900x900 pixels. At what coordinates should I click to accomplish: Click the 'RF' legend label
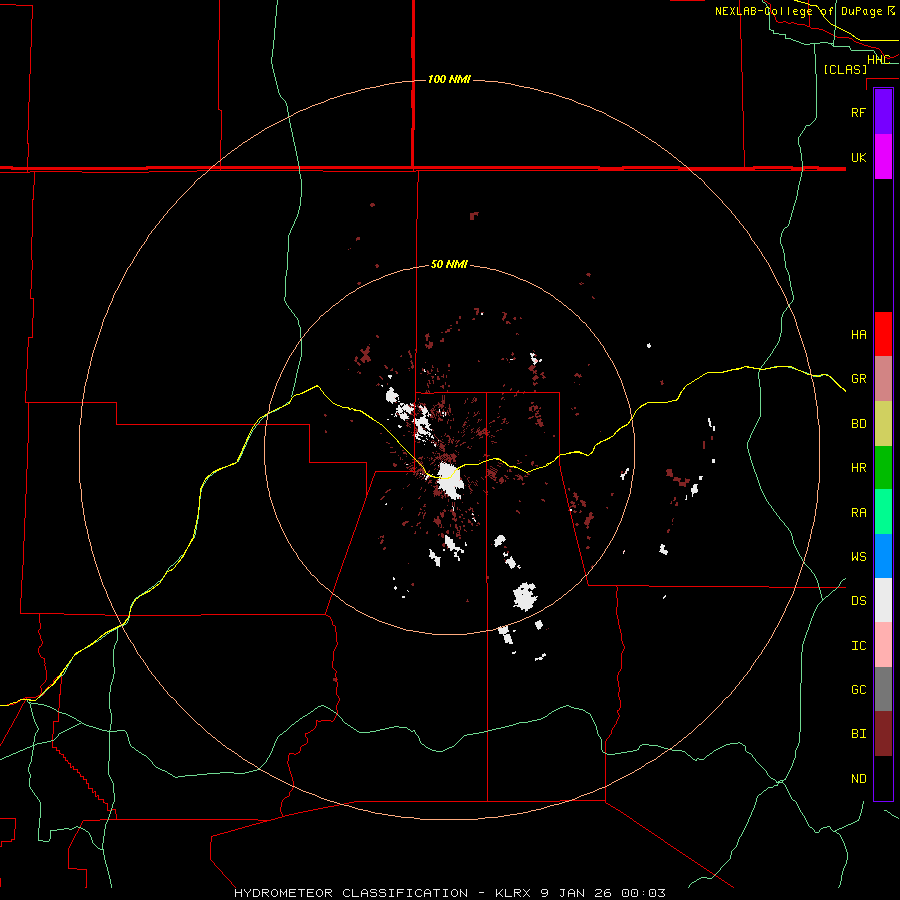click(x=859, y=112)
